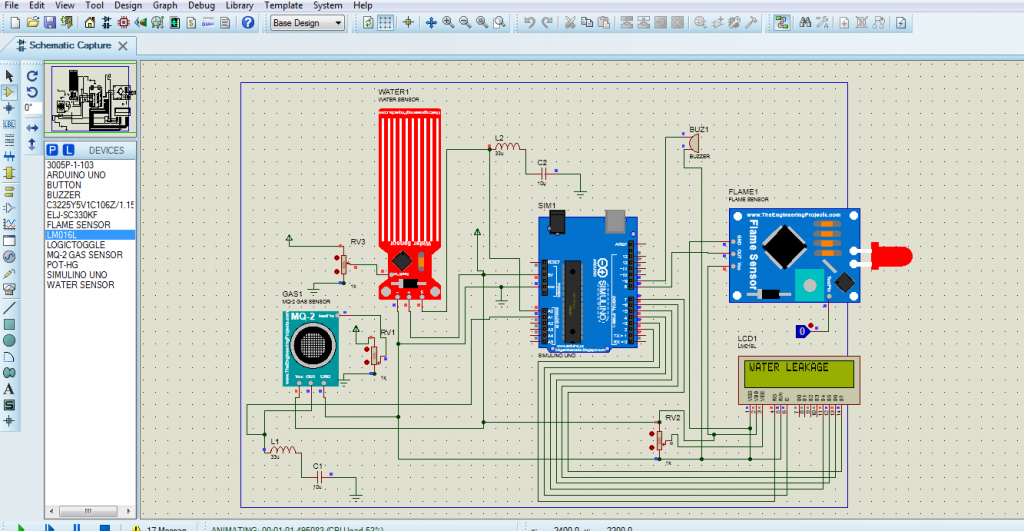Go to the Home page icon
1024x531 pixels.
[x=89, y=23]
